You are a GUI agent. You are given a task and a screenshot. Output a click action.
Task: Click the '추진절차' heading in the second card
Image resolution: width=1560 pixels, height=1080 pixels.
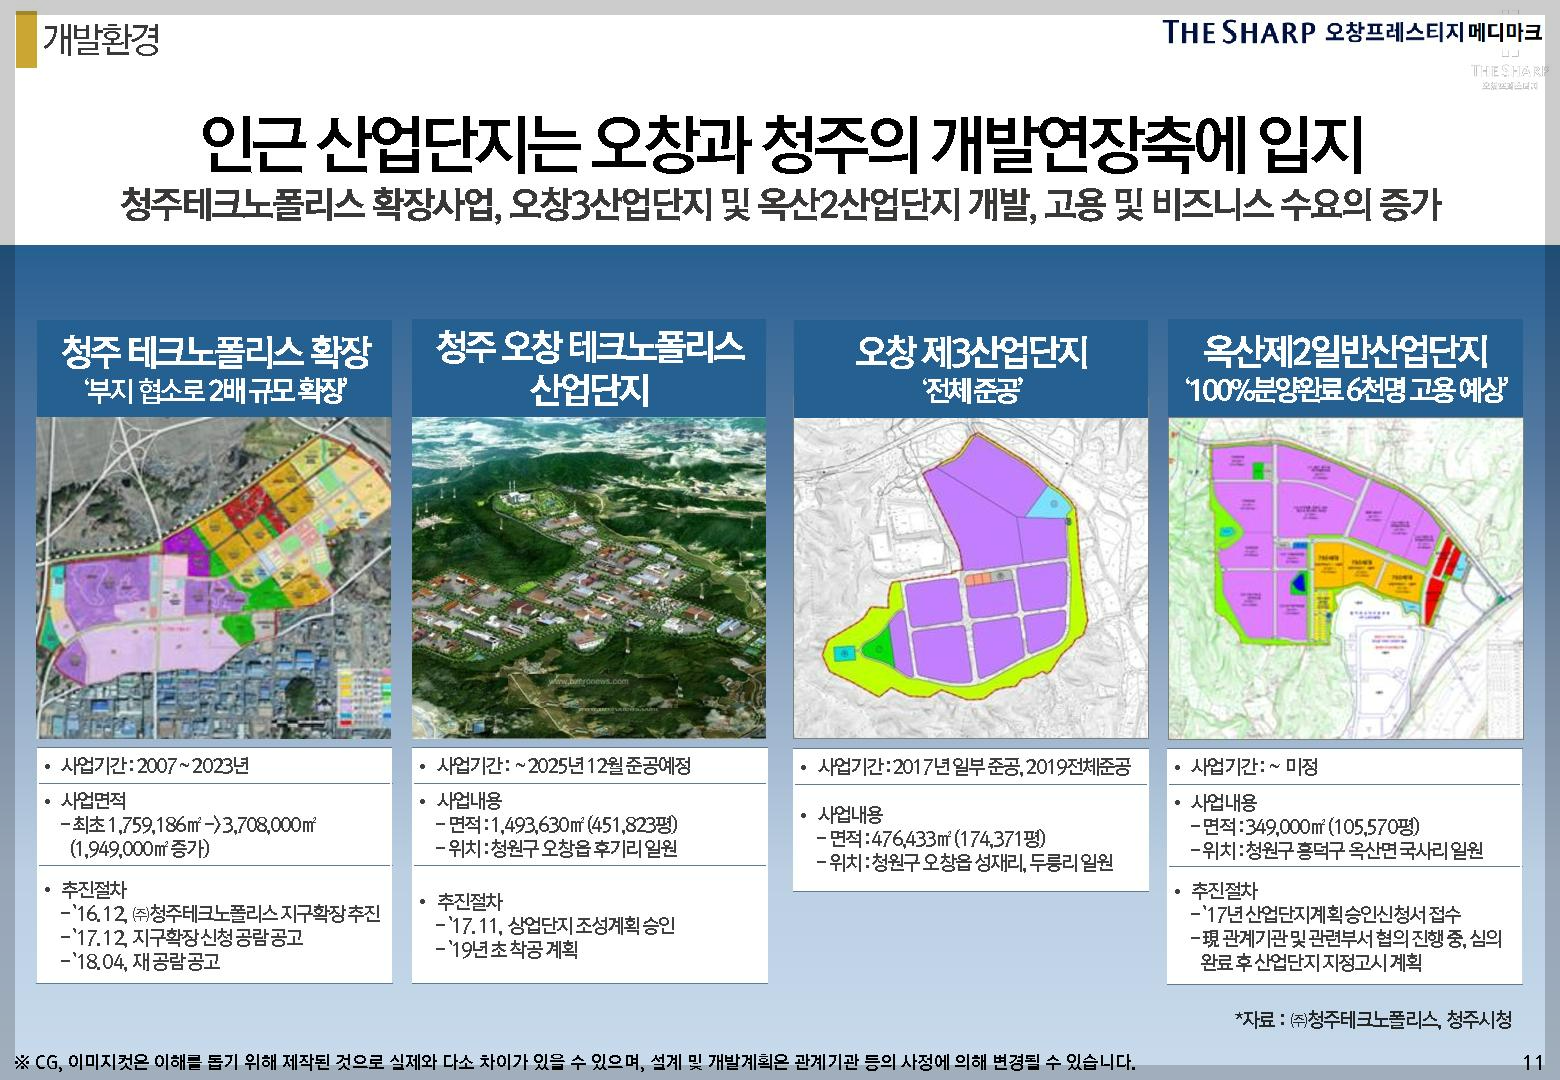tap(470, 901)
